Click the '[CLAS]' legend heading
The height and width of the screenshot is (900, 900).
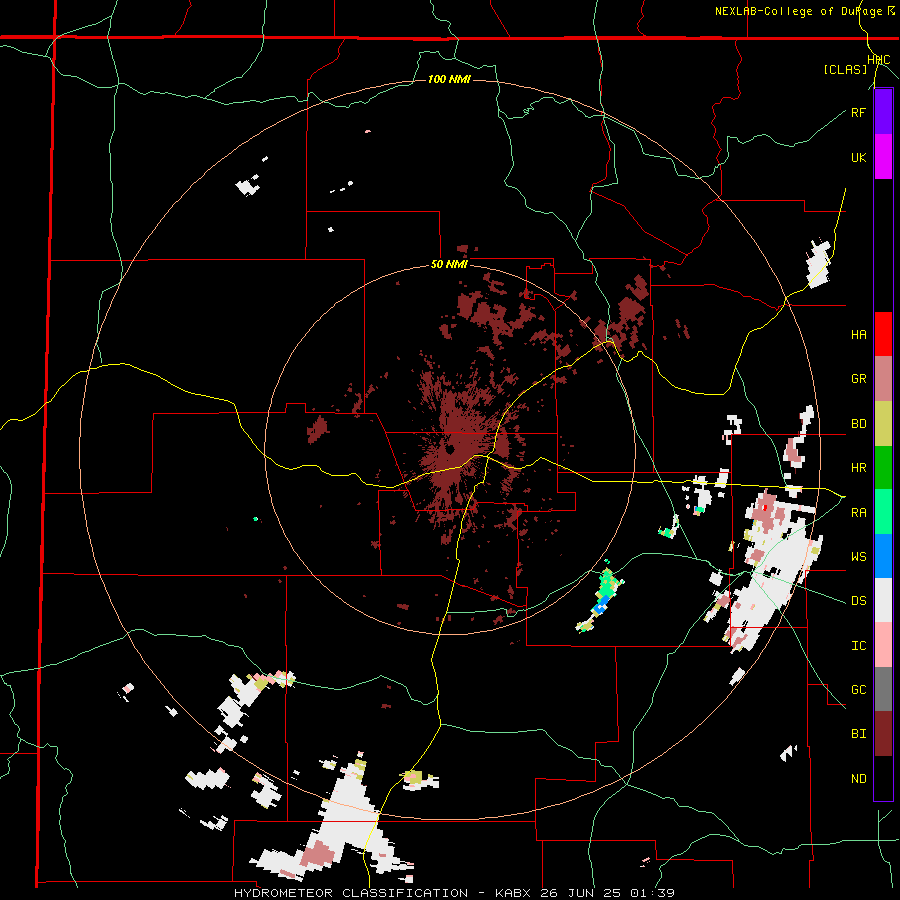845,69
